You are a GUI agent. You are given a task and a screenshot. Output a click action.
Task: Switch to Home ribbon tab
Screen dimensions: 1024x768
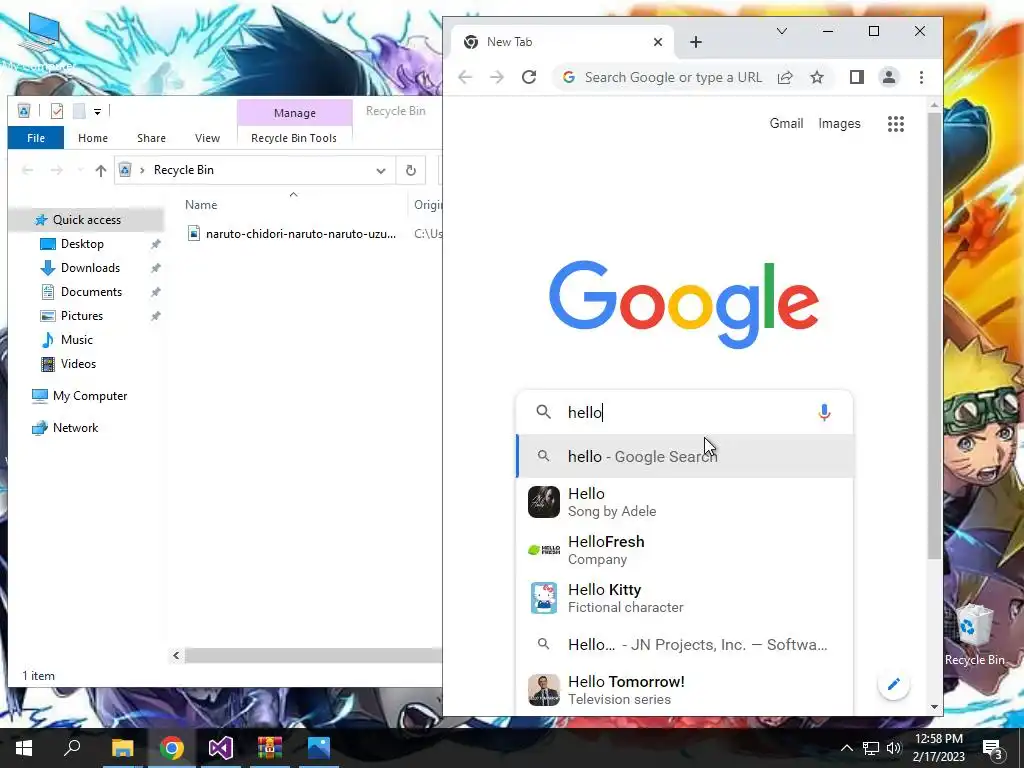click(93, 138)
